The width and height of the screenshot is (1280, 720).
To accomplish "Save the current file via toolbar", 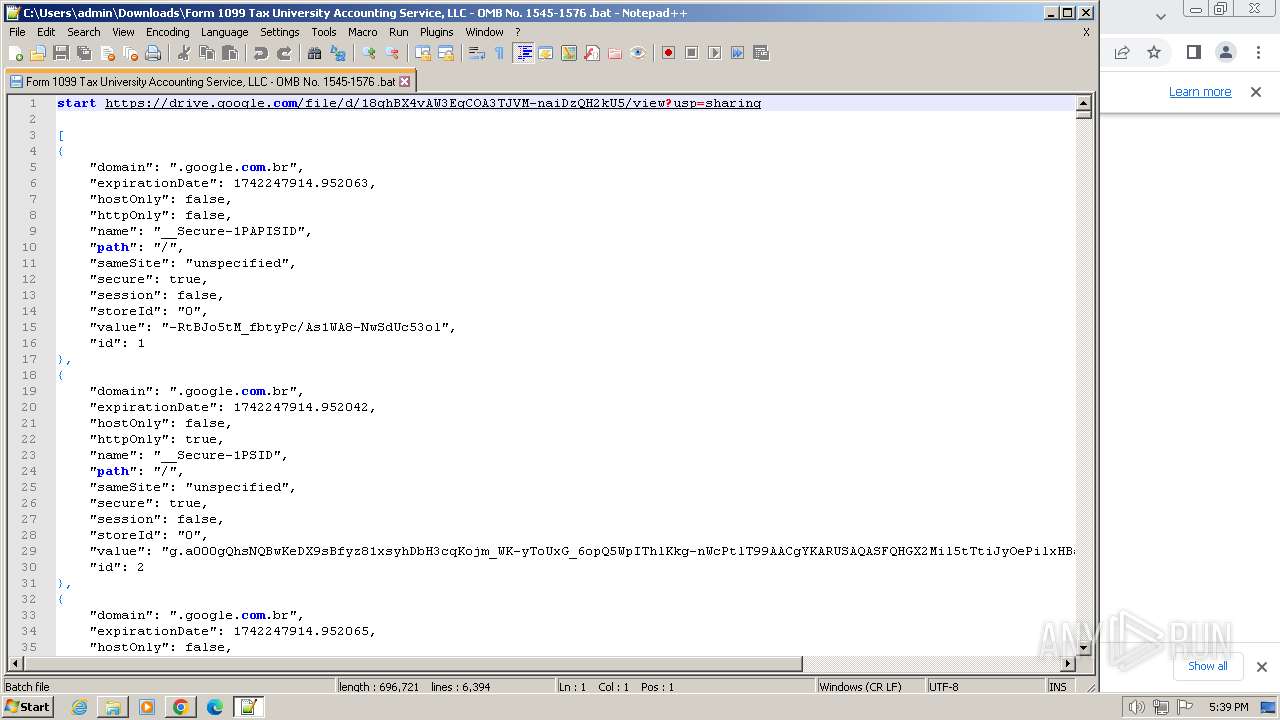I will coord(61,53).
